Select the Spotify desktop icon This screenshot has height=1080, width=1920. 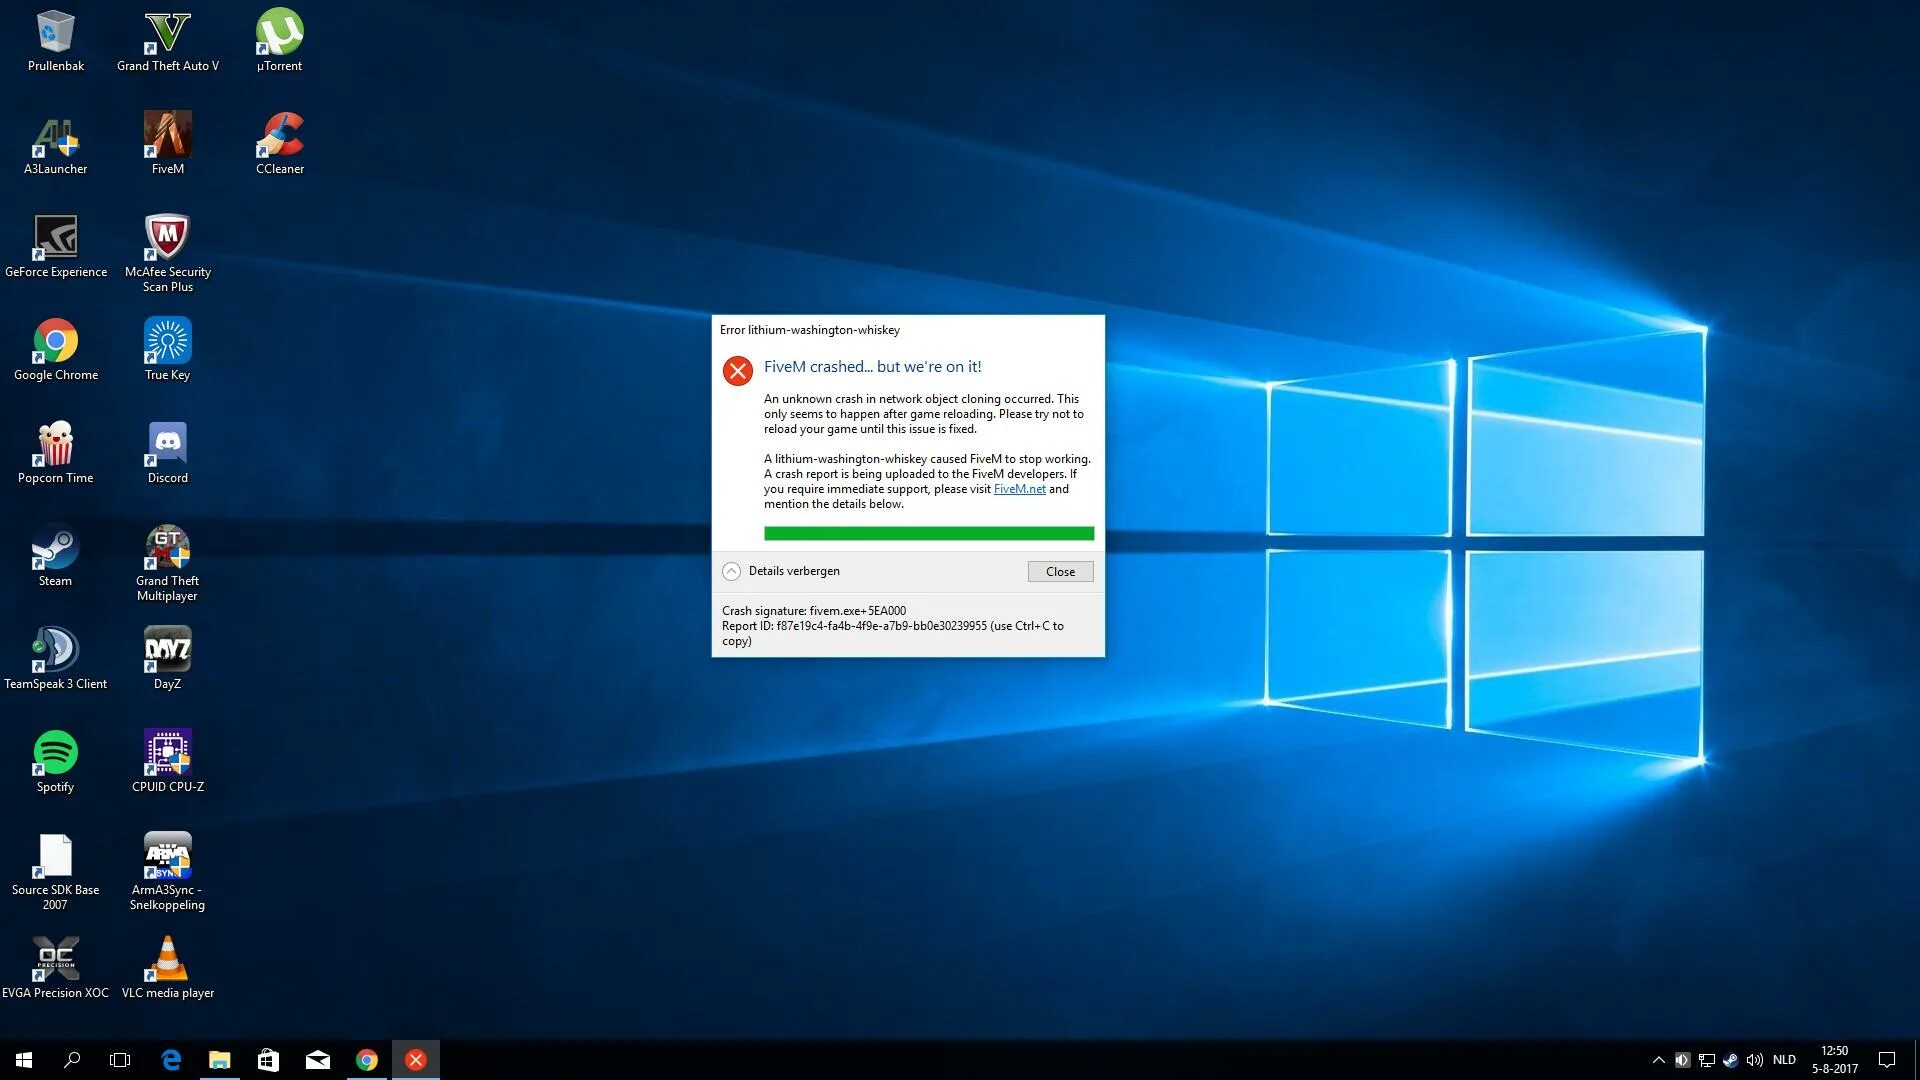[x=55, y=763]
